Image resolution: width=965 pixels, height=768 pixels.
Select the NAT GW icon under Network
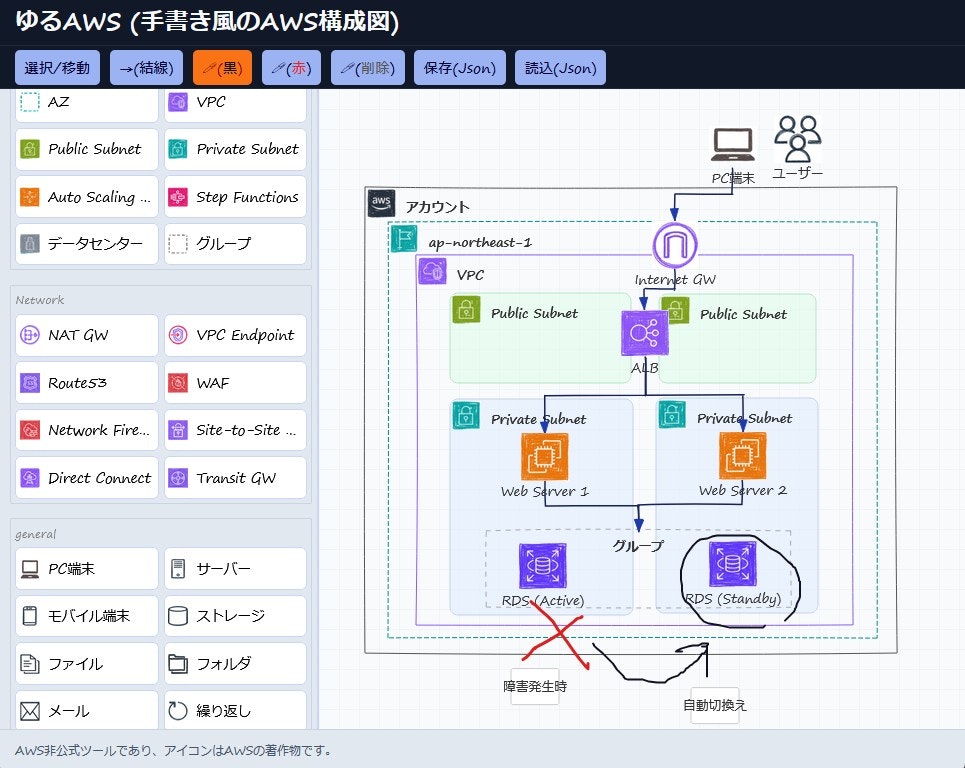(x=86, y=335)
